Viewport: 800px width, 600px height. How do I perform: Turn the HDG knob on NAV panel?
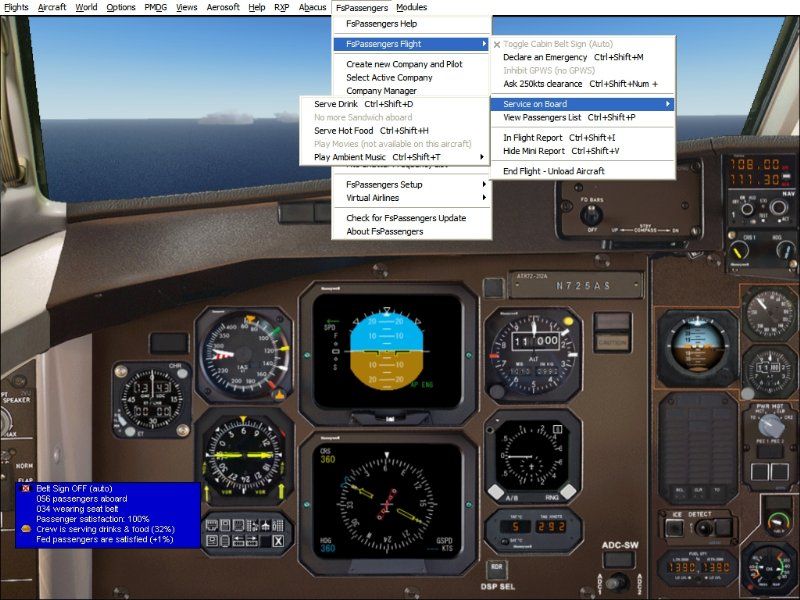coord(785,250)
